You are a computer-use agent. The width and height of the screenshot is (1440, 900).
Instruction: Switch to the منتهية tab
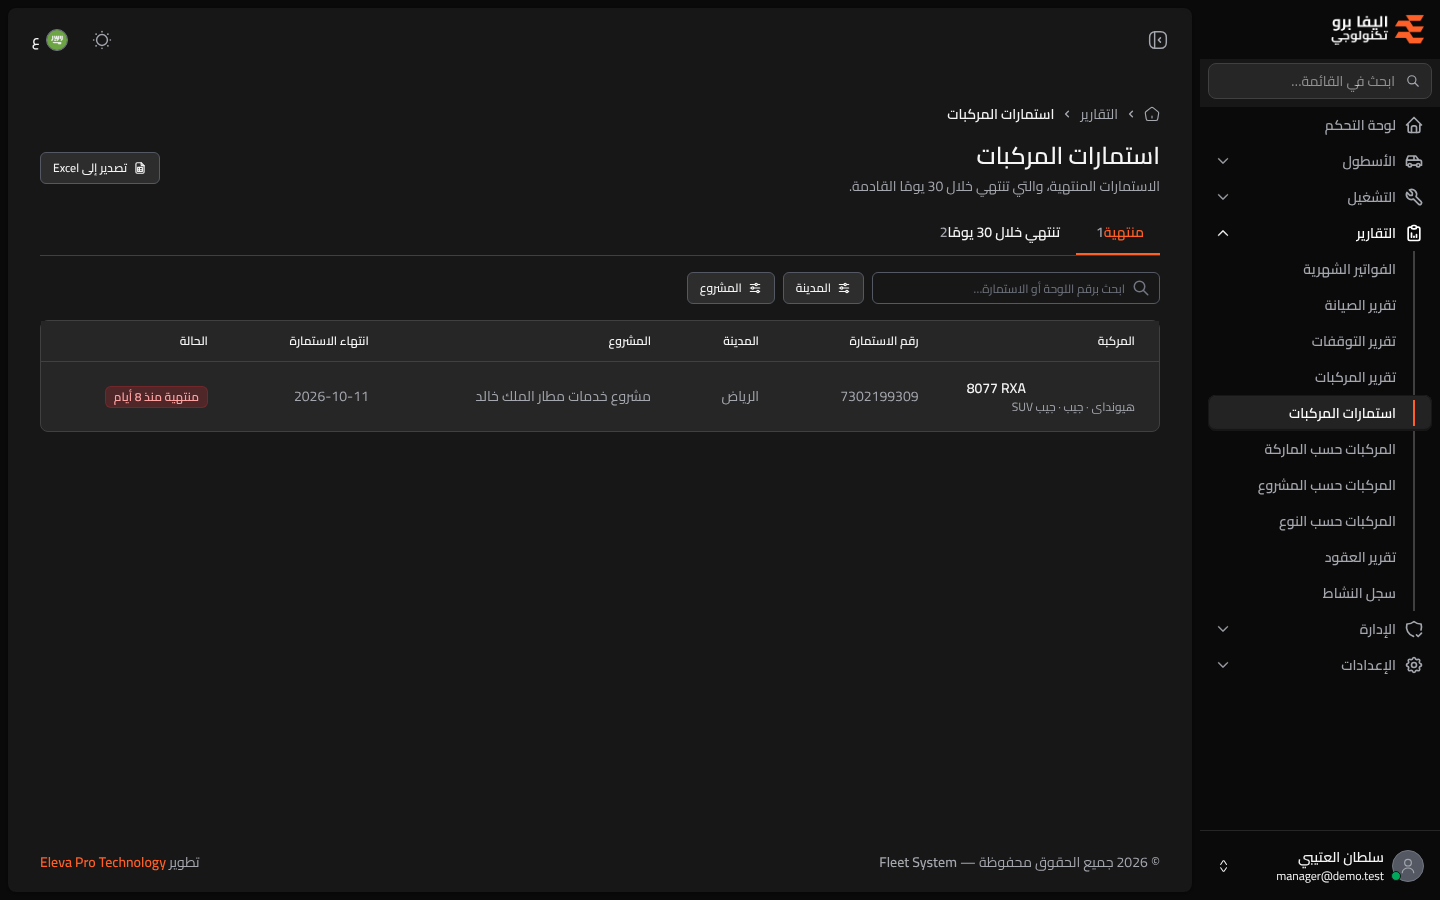1120,233
